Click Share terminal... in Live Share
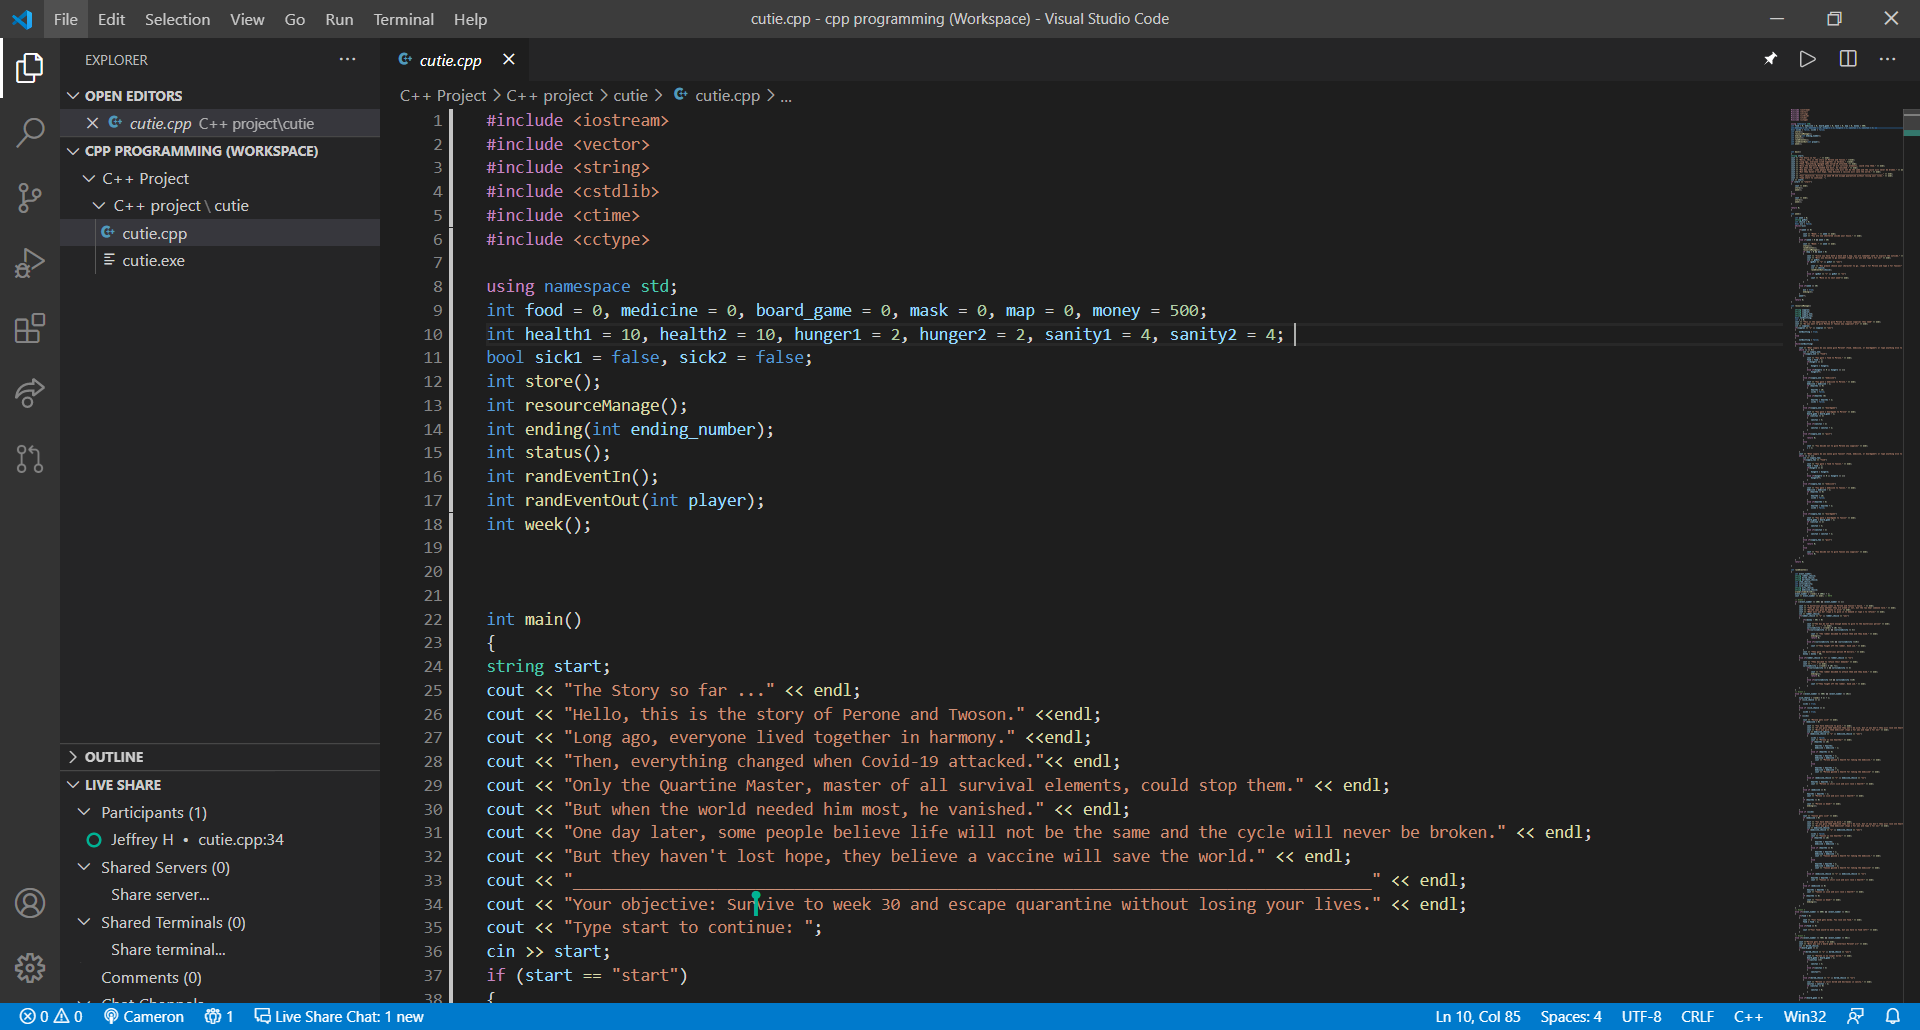This screenshot has width=1920, height=1030. pyautogui.click(x=168, y=950)
